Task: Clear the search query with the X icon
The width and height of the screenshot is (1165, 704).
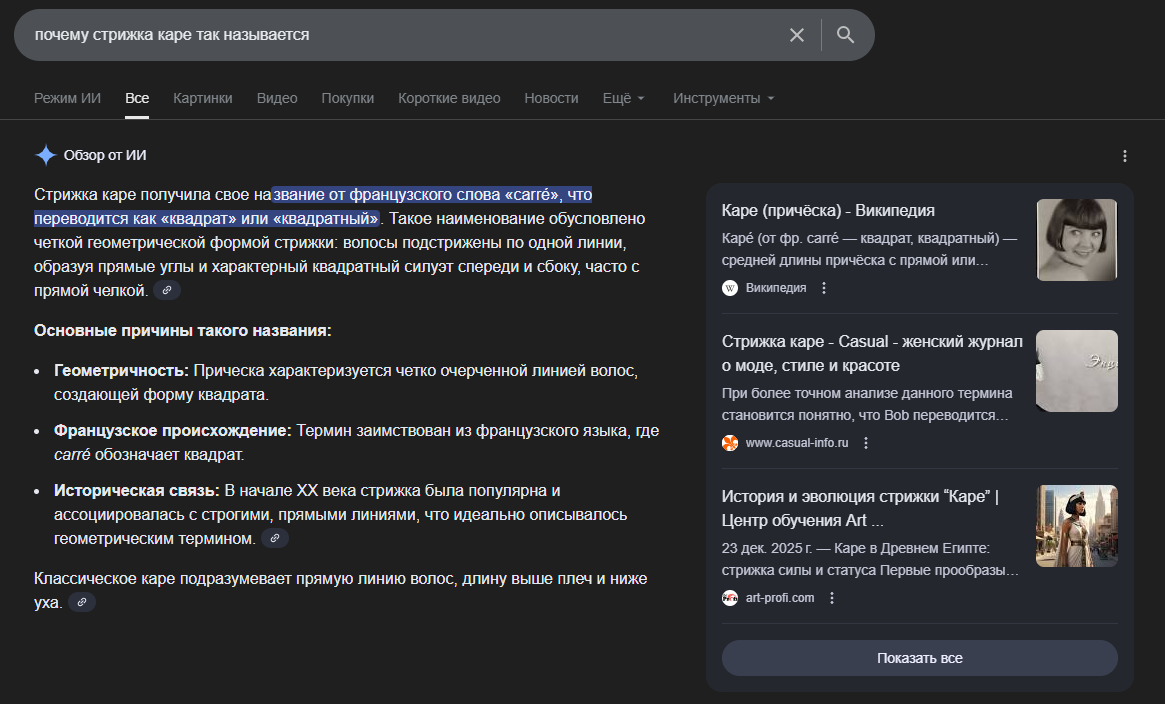Action: [x=796, y=35]
